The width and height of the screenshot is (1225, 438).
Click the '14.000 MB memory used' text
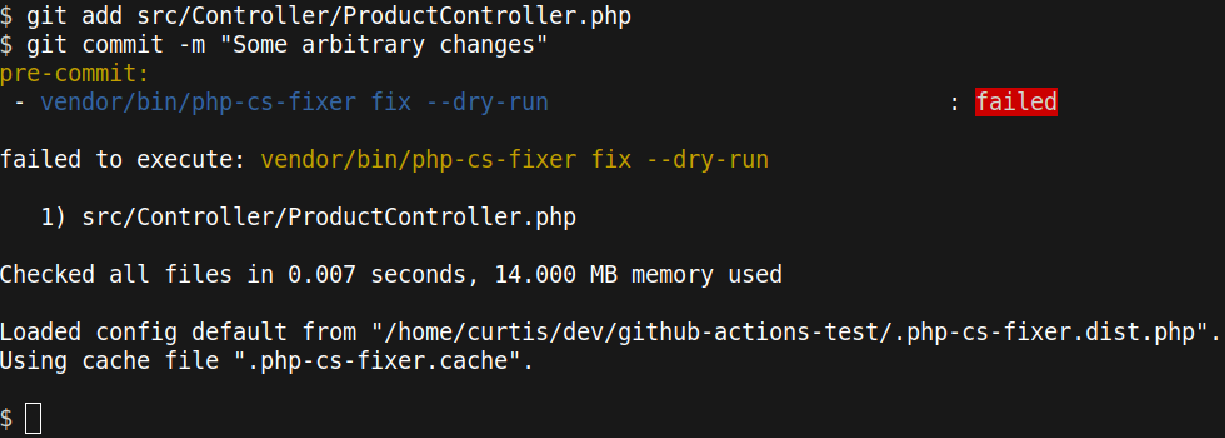pyautogui.click(x=638, y=274)
